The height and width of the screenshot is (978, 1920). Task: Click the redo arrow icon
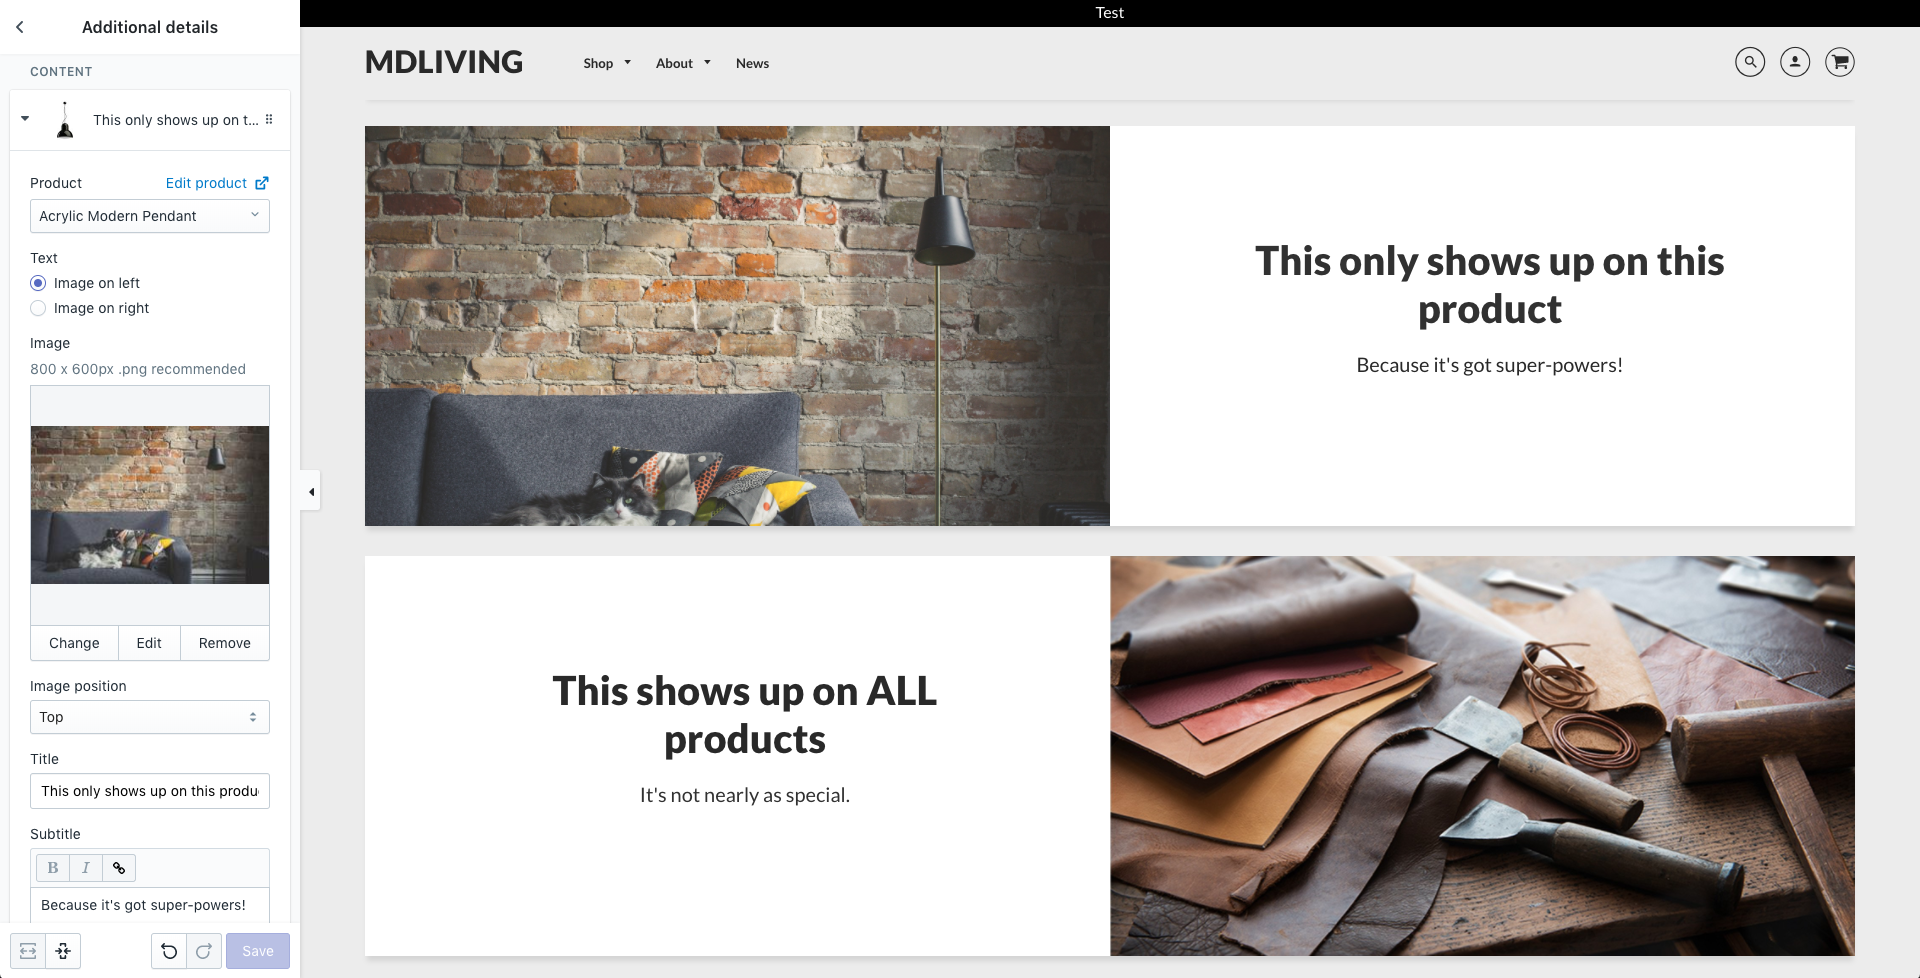pyautogui.click(x=203, y=951)
